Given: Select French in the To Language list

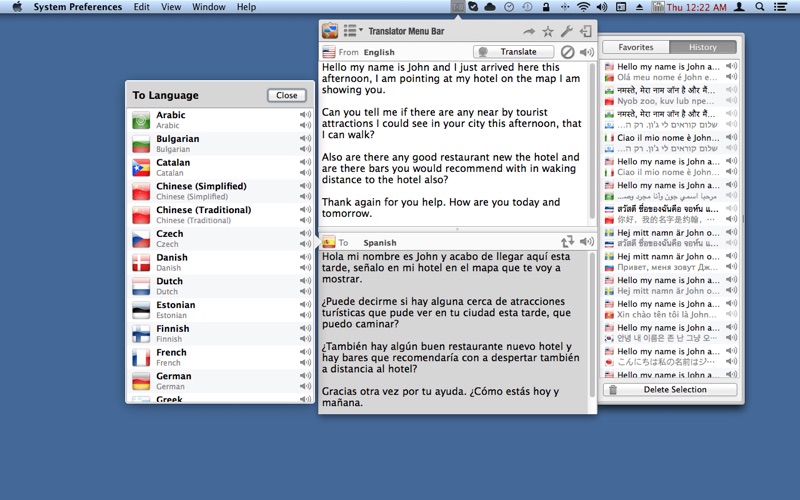Looking at the screenshot, I should [220, 357].
